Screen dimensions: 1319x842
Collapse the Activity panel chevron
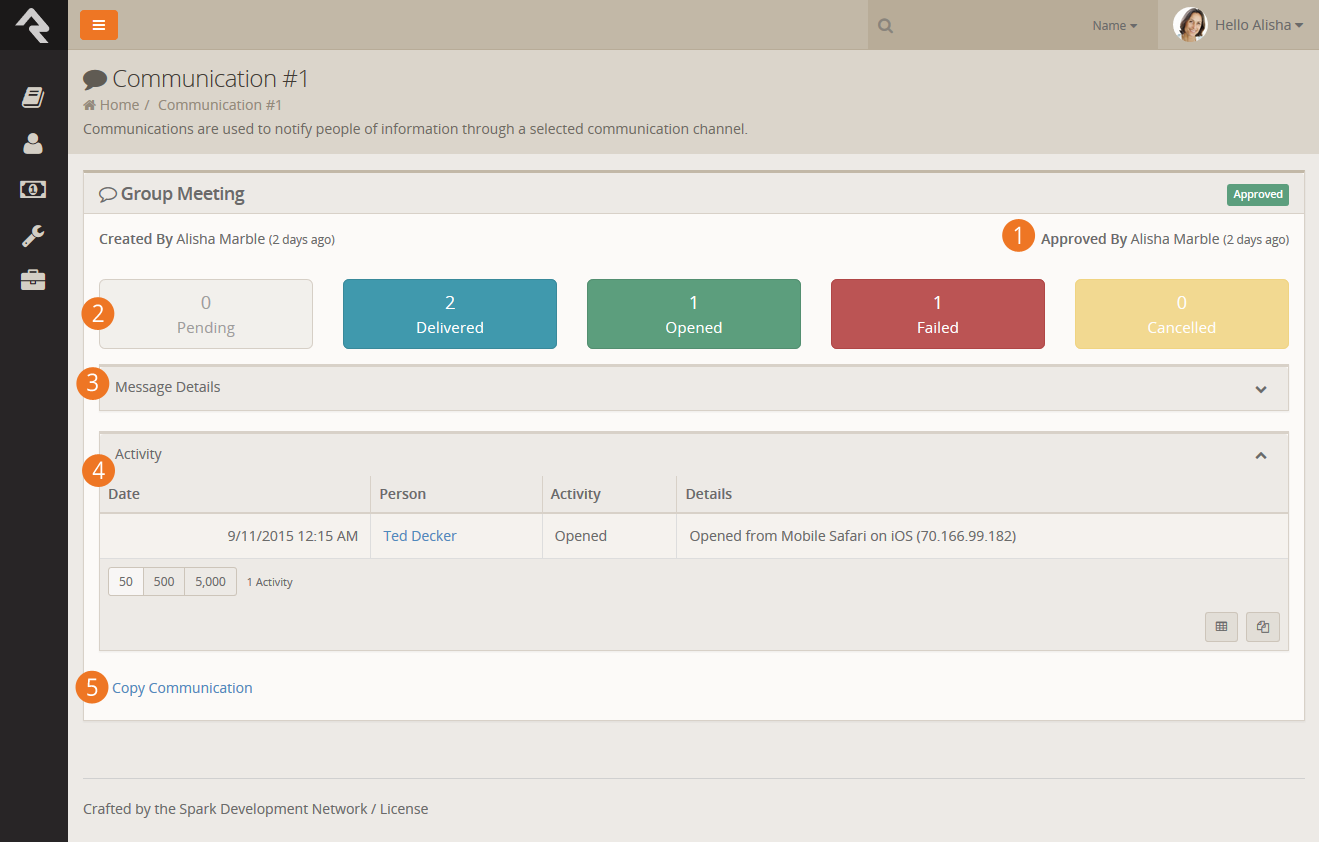(x=1261, y=455)
